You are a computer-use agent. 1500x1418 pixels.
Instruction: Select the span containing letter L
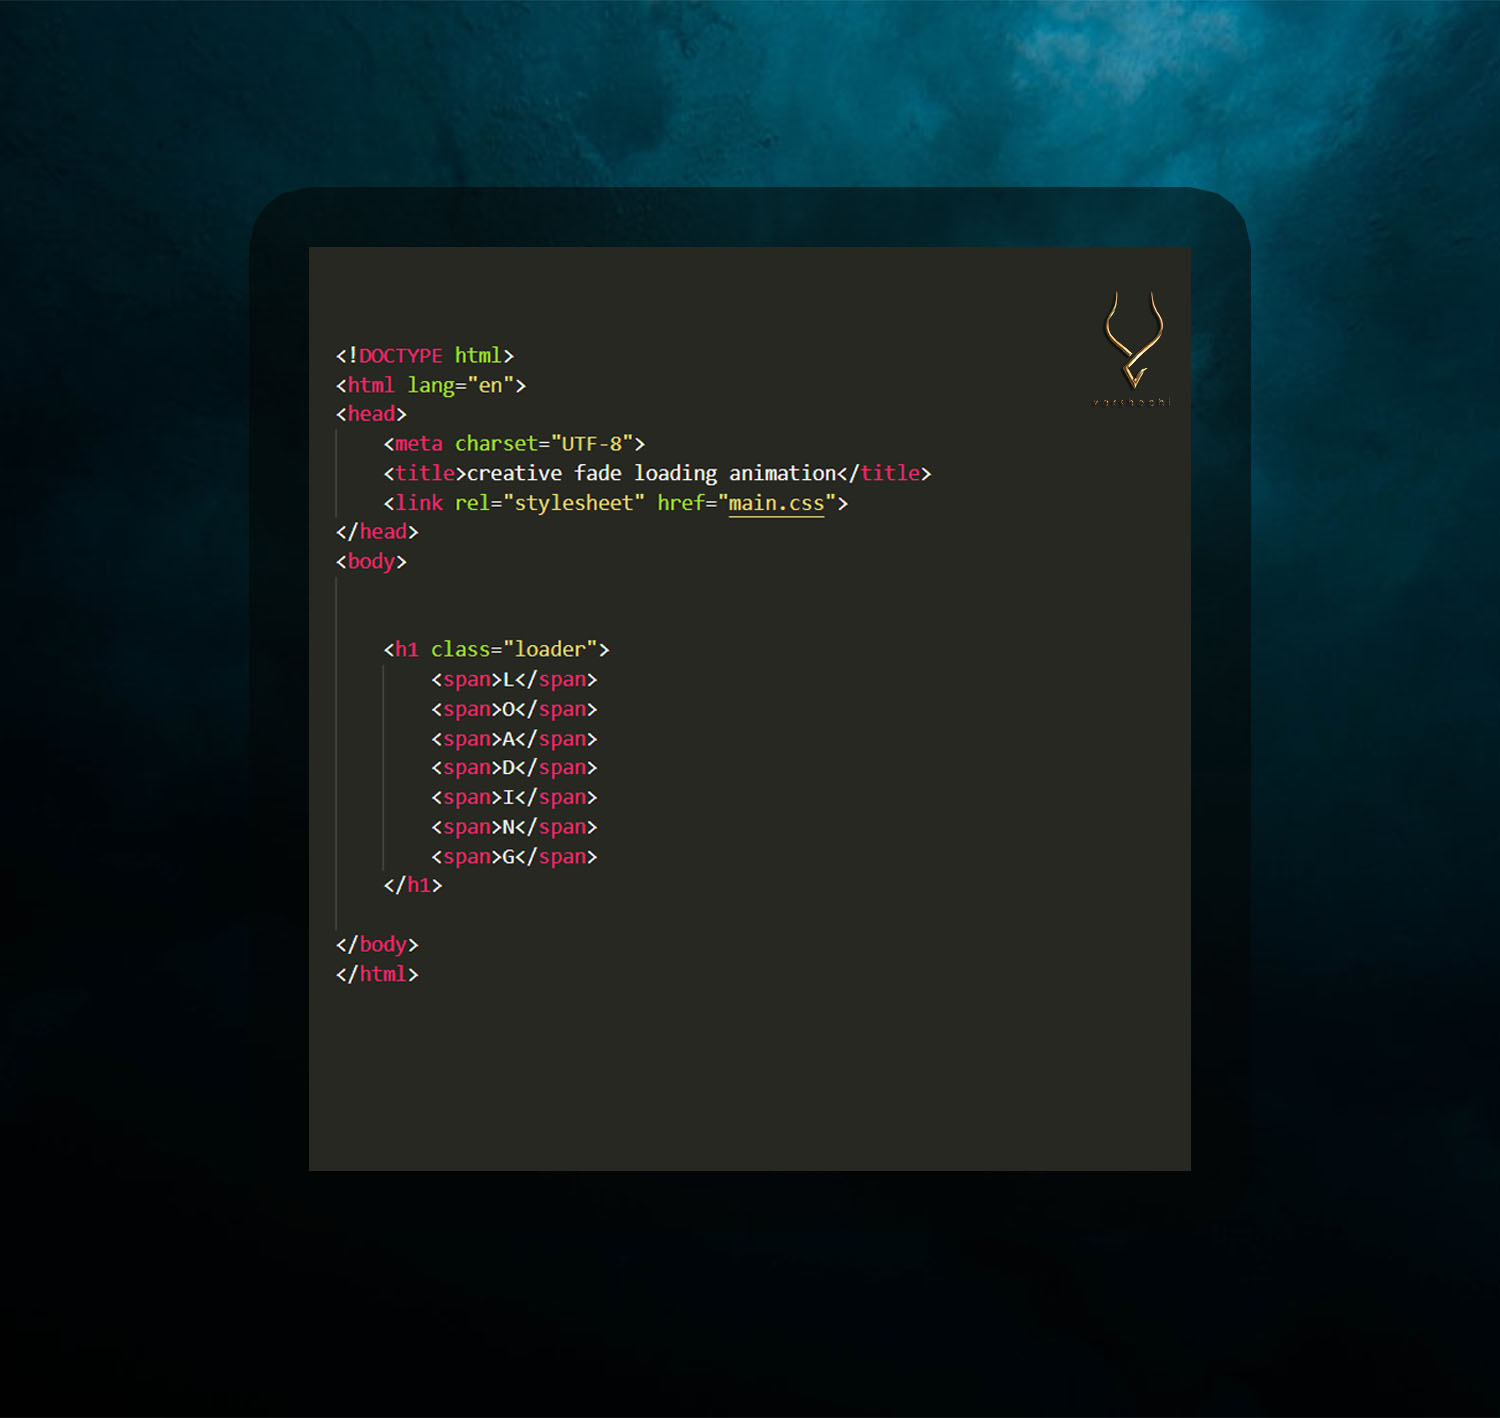514,680
